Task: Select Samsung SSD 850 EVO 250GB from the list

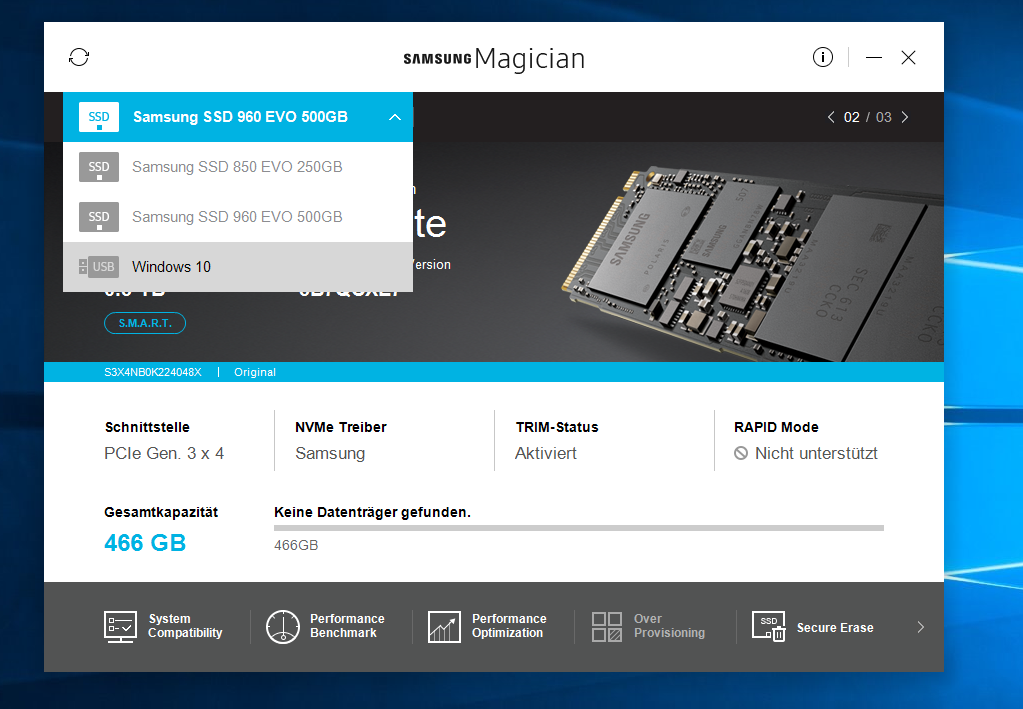Action: 238,167
